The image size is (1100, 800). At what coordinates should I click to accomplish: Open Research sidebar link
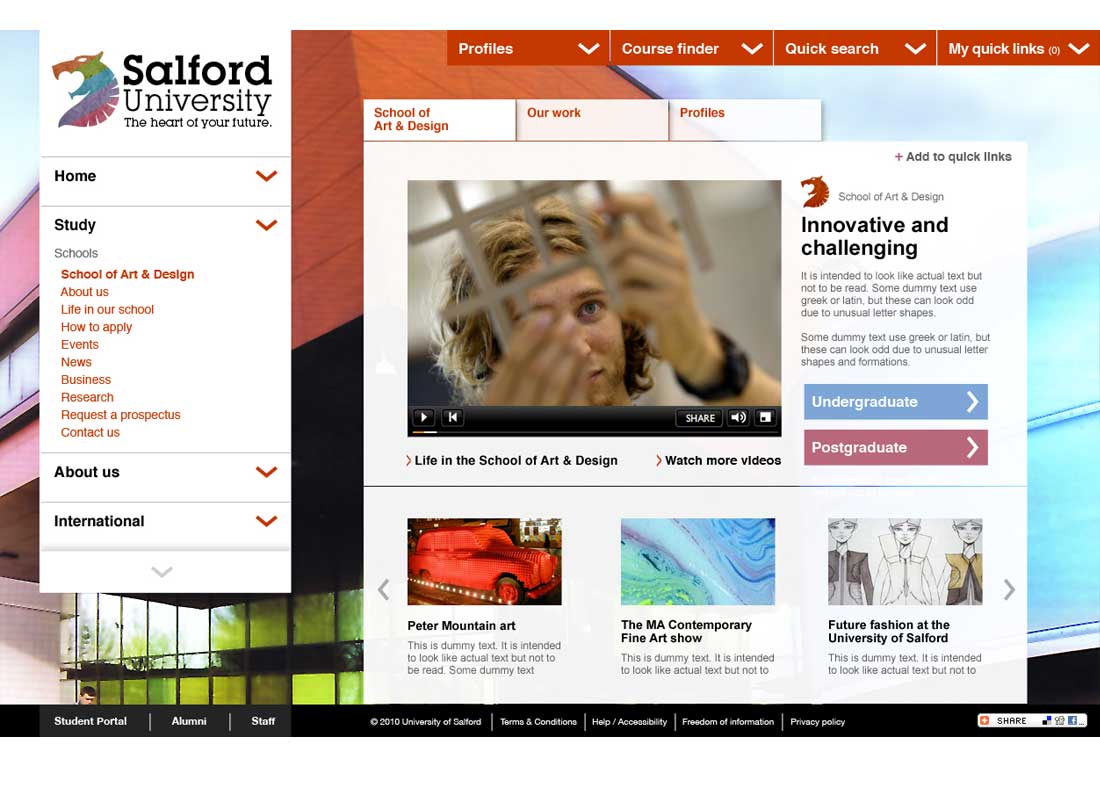[87, 397]
